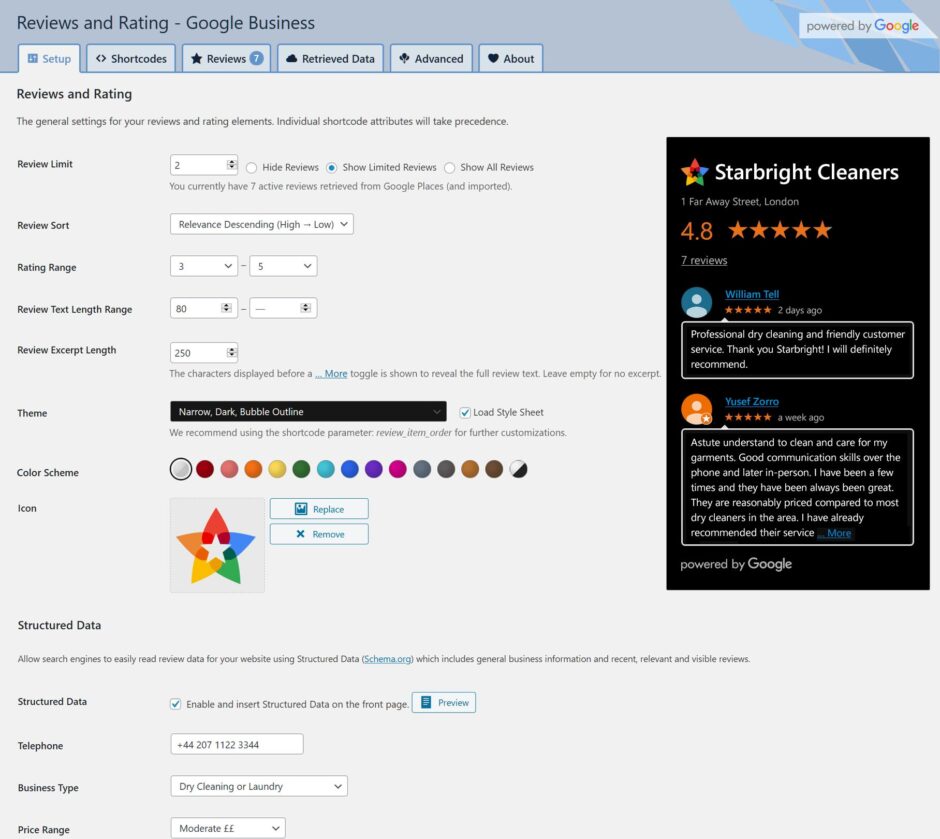Click the Reviews count badge showing 7
The image size is (940, 839).
click(x=256, y=58)
